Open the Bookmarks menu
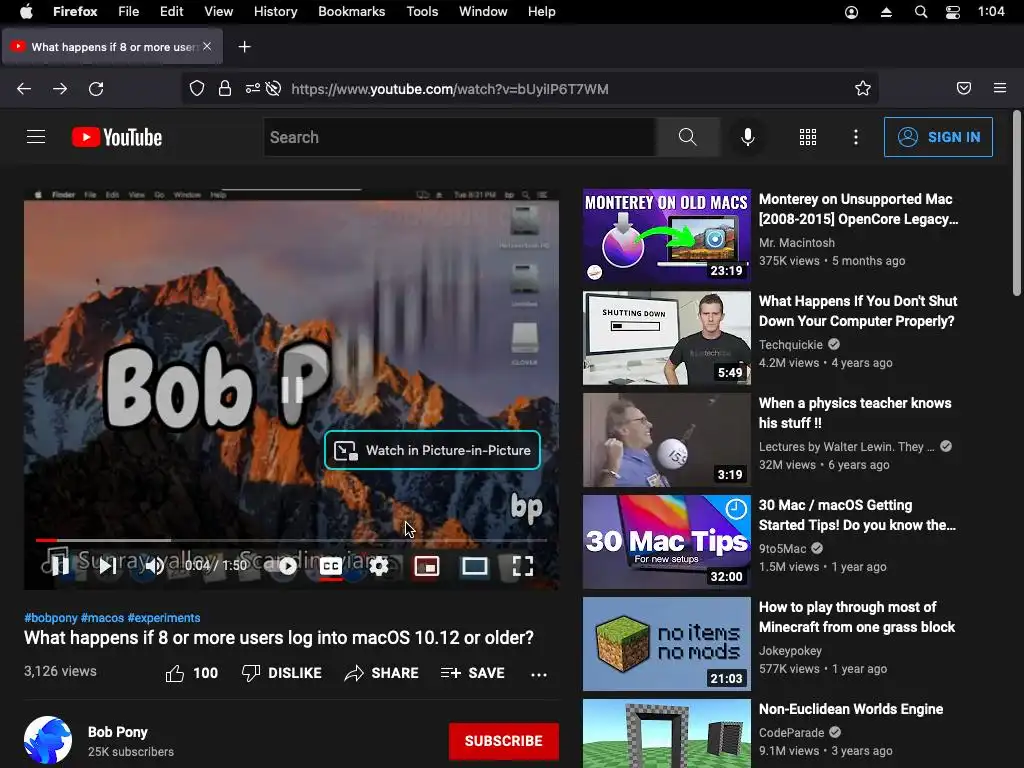Screen dimensions: 1024x768 point(351,12)
